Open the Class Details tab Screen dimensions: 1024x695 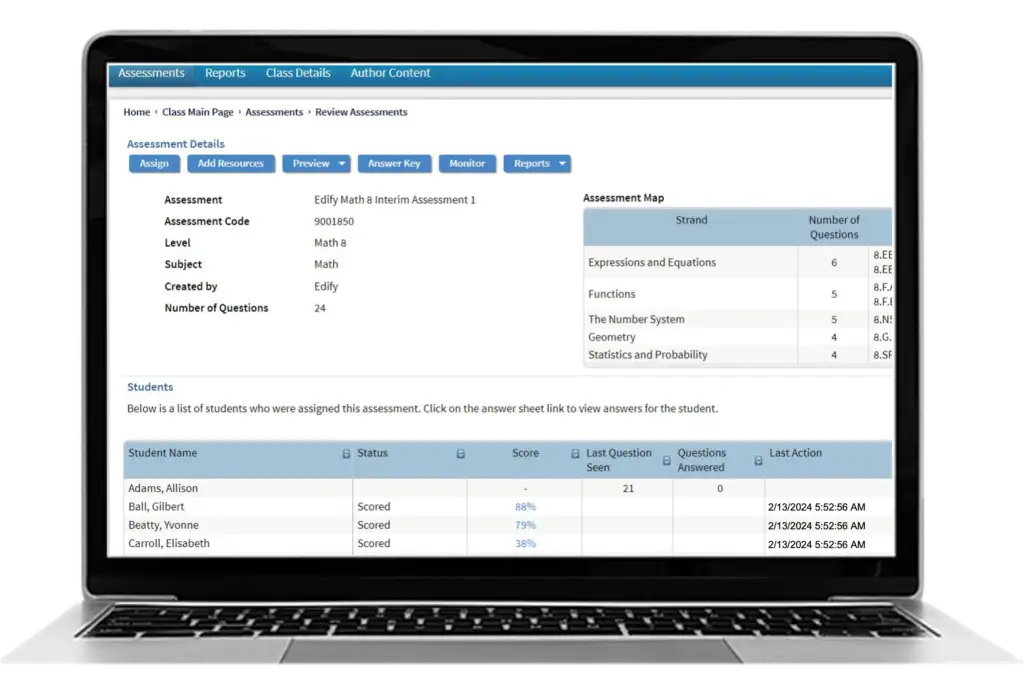(x=298, y=72)
